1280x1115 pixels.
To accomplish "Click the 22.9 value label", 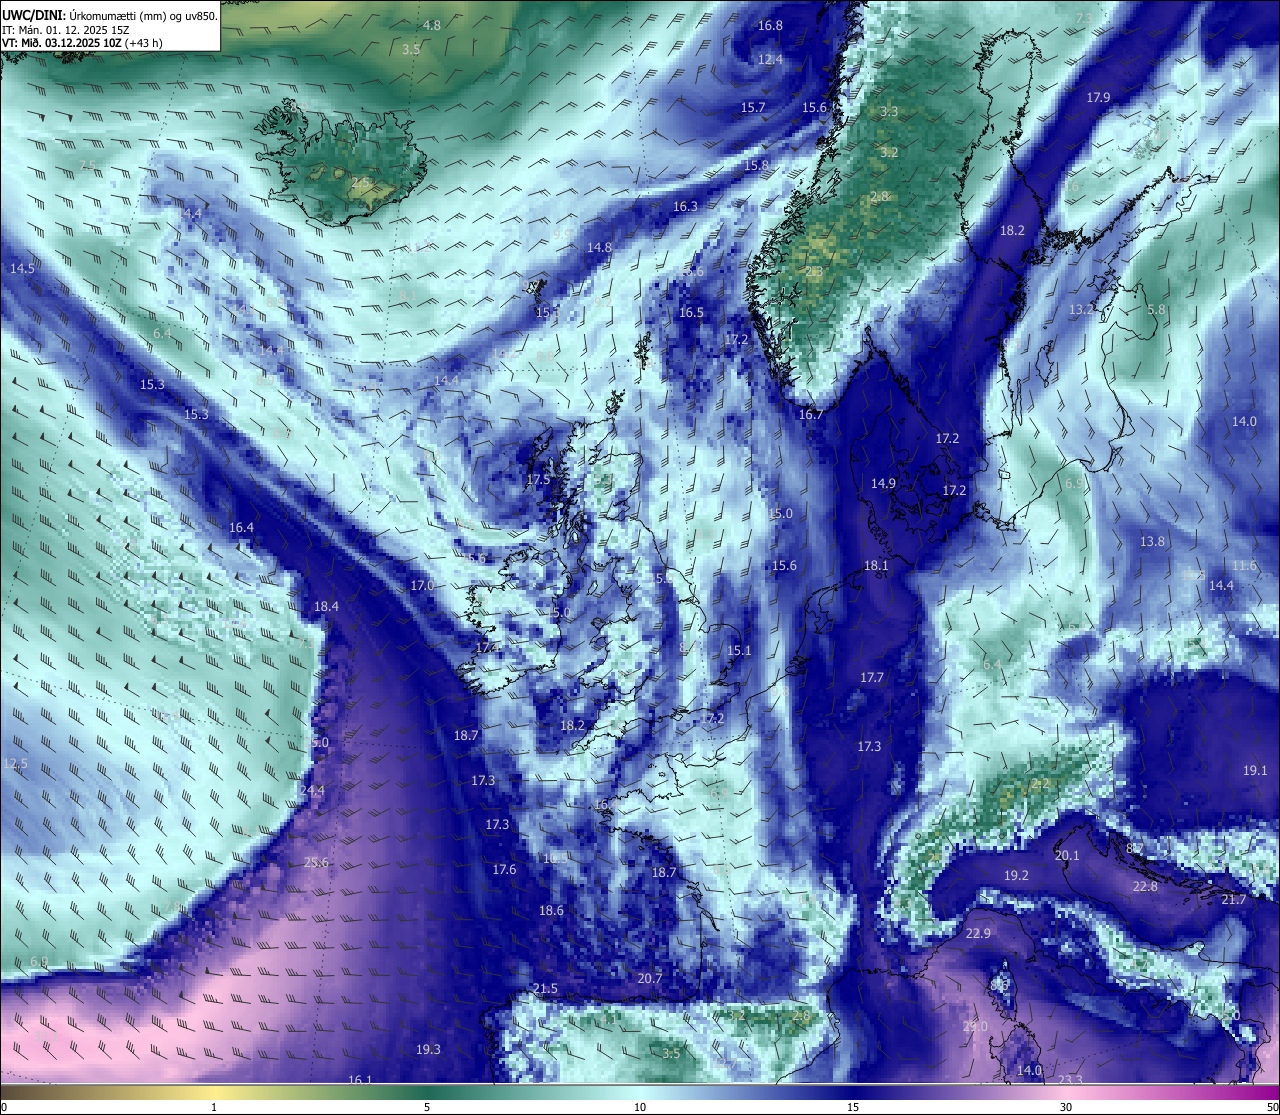I will pos(978,934).
